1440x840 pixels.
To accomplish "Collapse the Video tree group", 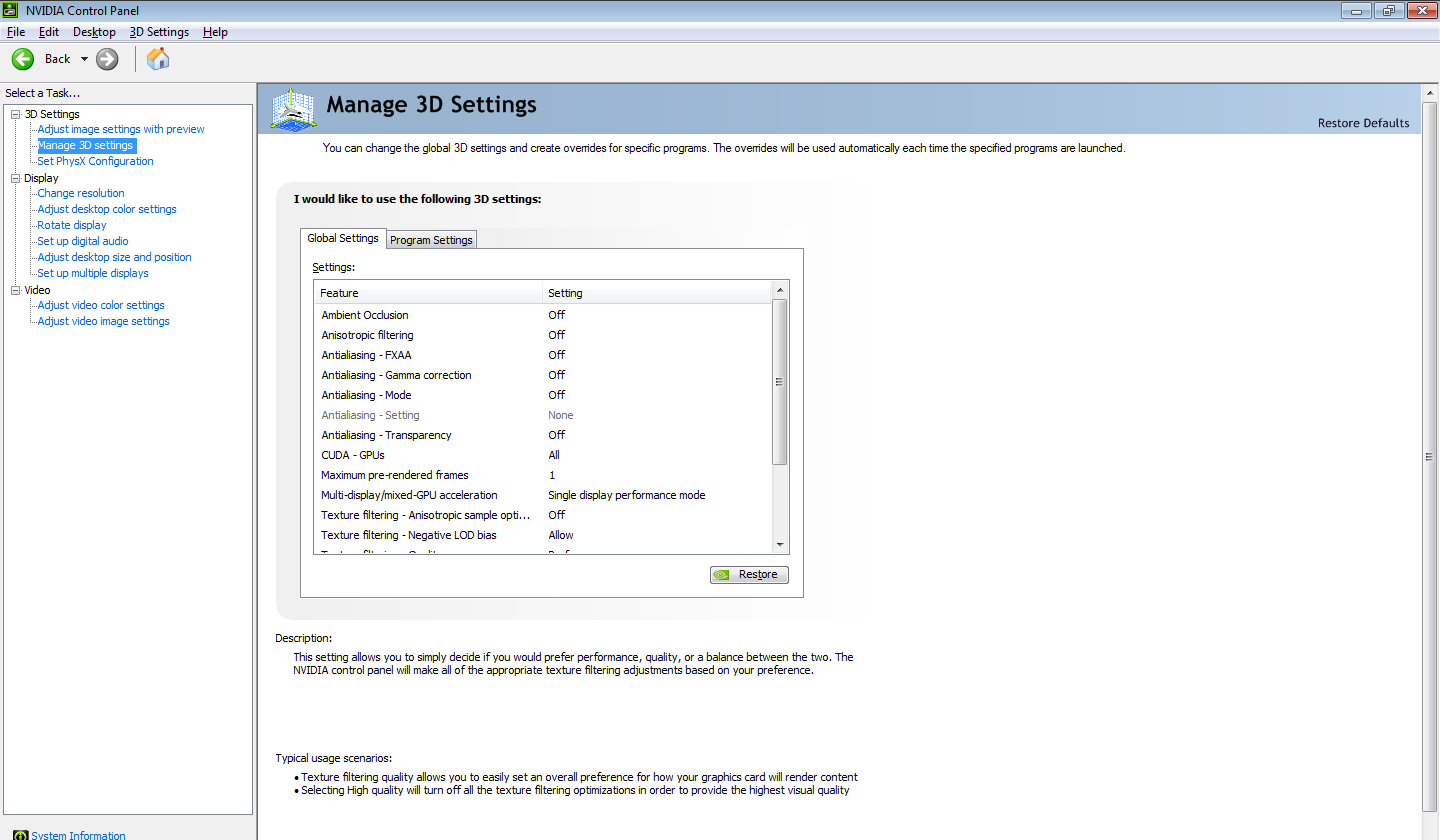I will (15, 290).
